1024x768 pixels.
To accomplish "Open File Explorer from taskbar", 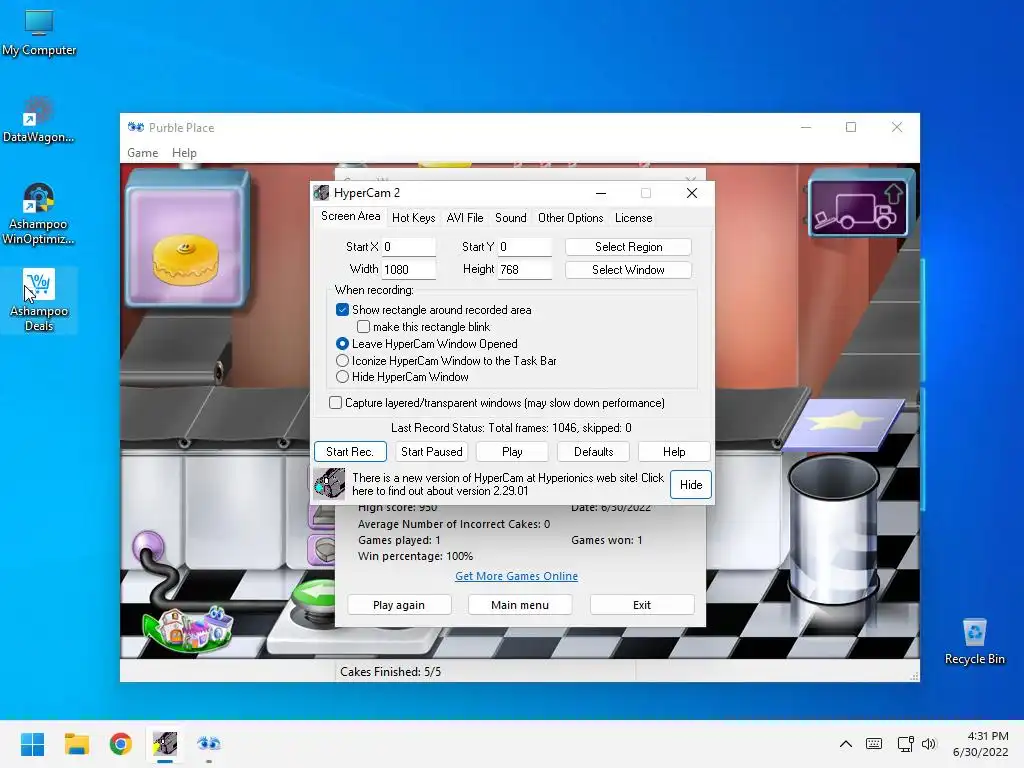I will (76, 744).
